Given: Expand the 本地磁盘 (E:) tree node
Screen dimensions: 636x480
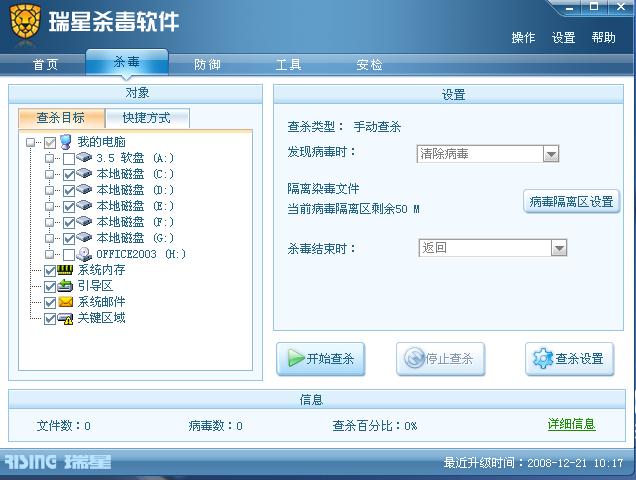Looking at the screenshot, I should pos(49,207).
